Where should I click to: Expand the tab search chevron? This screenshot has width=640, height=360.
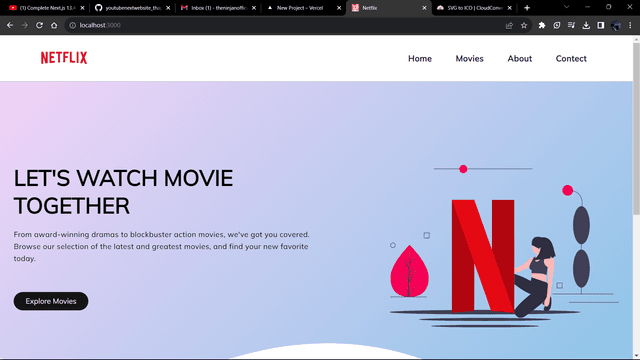566,7
